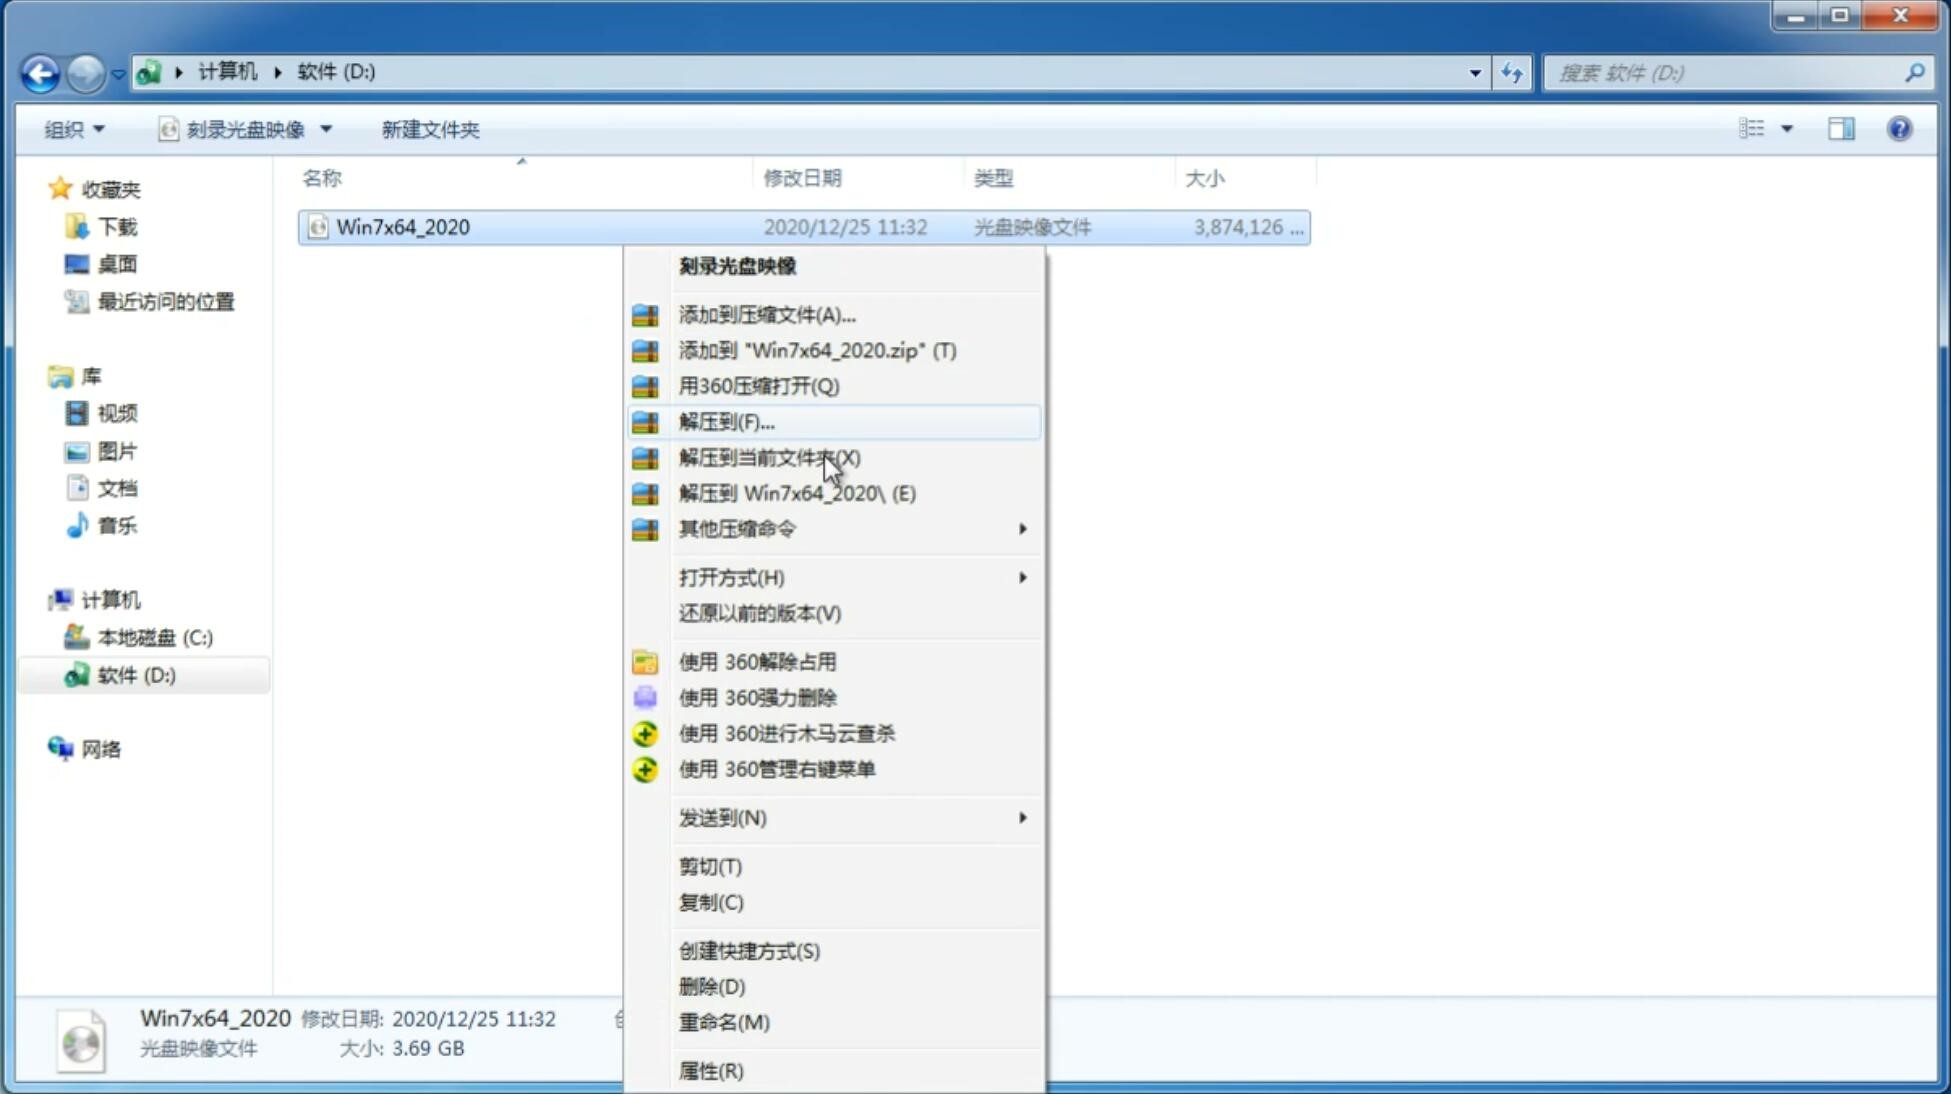This screenshot has width=1951, height=1094.
Task: Click 还原以前的版本 option
Action: (760, 613)
